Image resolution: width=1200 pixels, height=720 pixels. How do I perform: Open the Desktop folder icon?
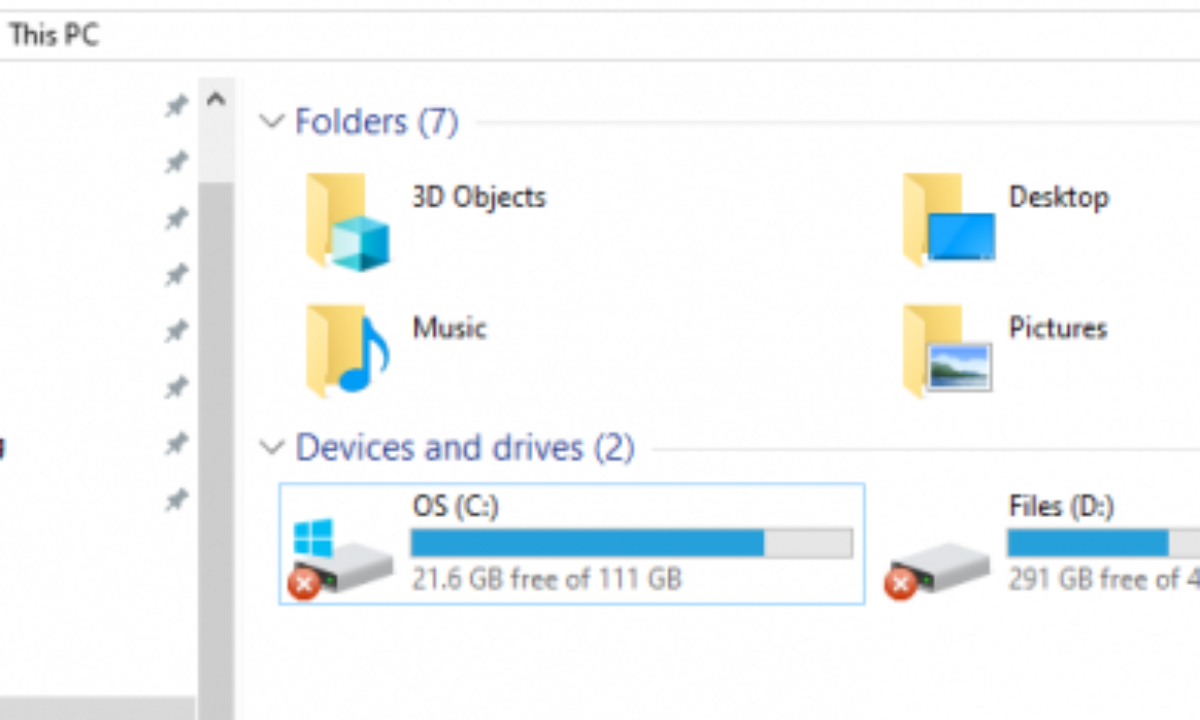tap(948, 220)
